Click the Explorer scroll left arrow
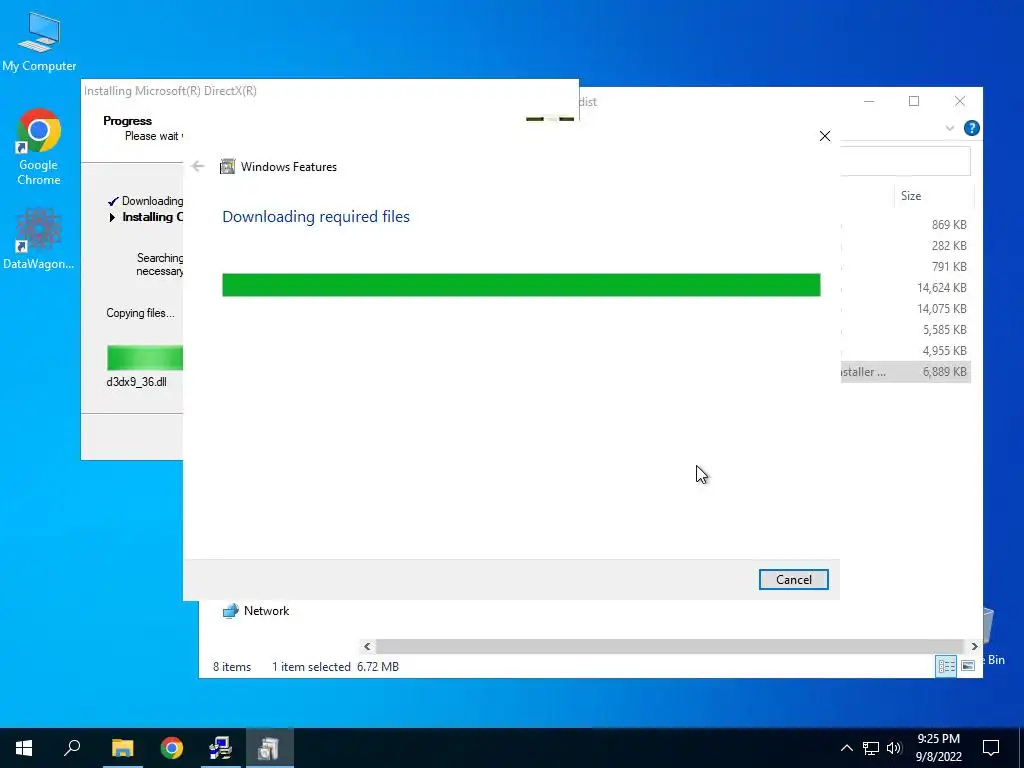 (367, 646)
